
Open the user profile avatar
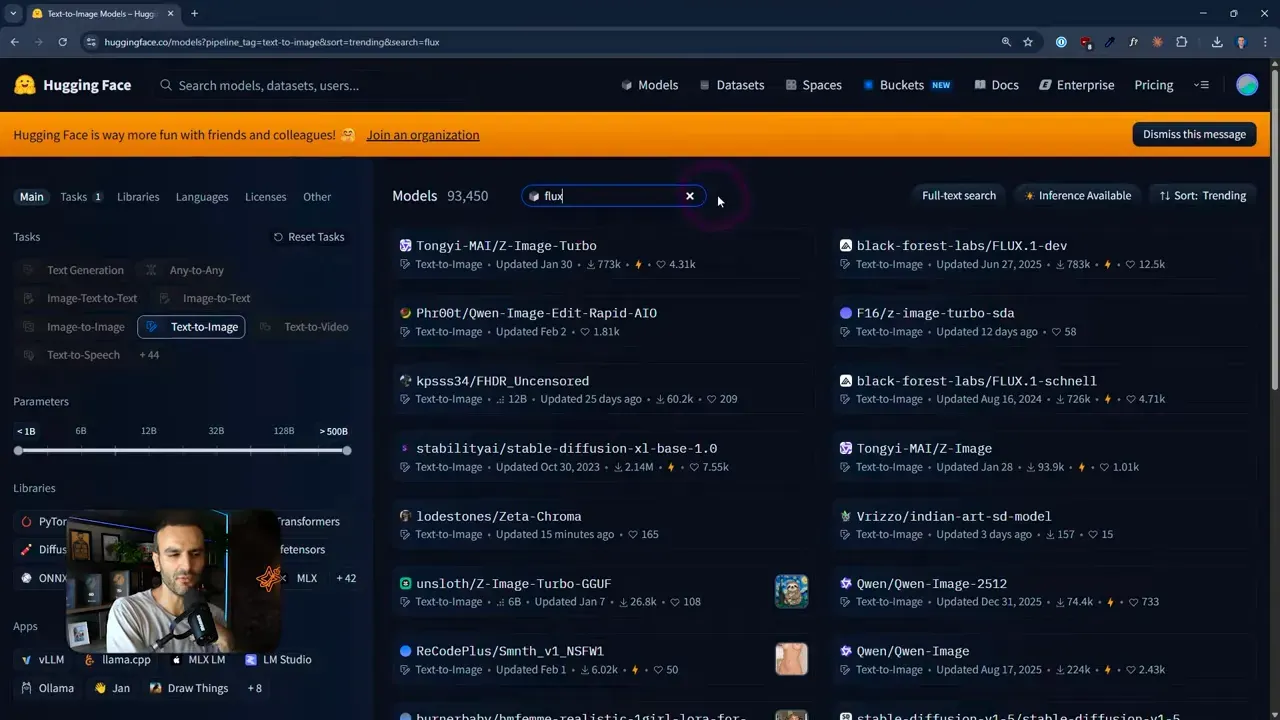coord(1246,85)
